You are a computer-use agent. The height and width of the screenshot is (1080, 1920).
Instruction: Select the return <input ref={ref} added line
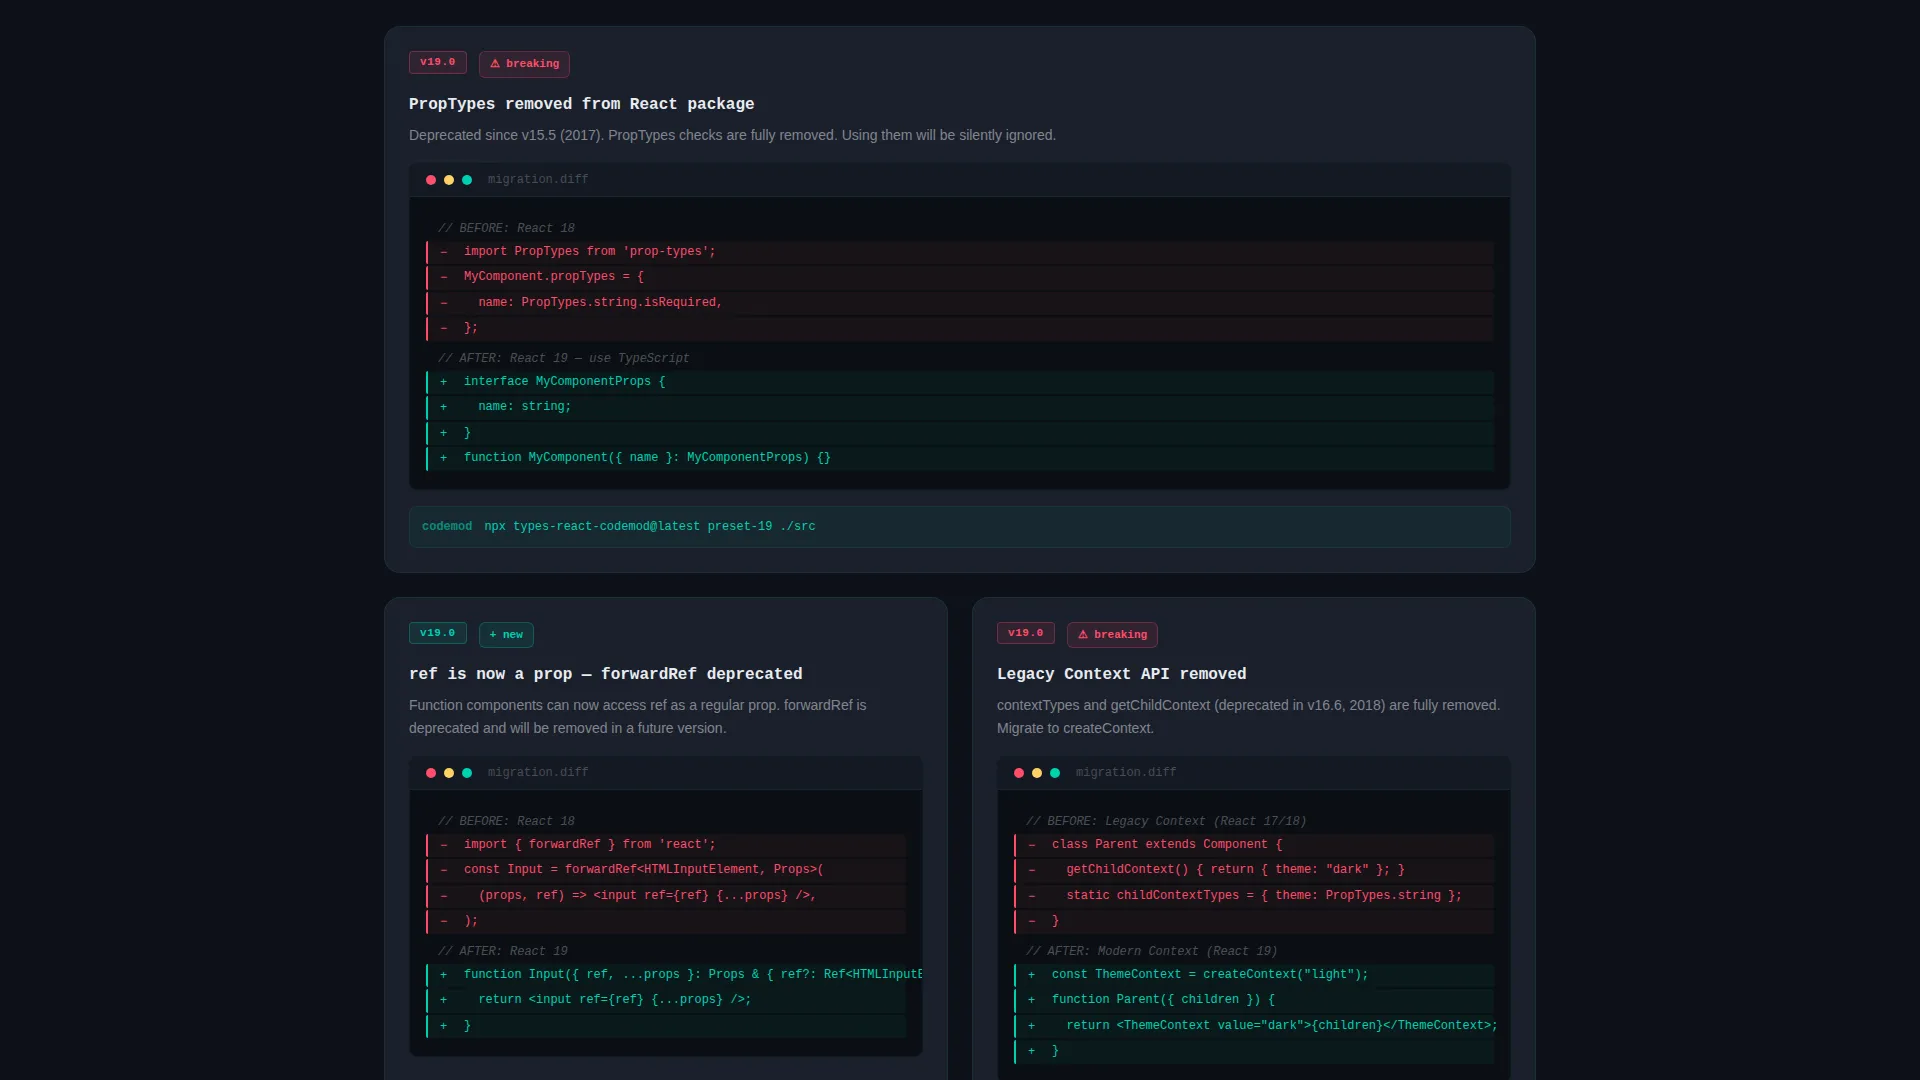(666, 1000)
